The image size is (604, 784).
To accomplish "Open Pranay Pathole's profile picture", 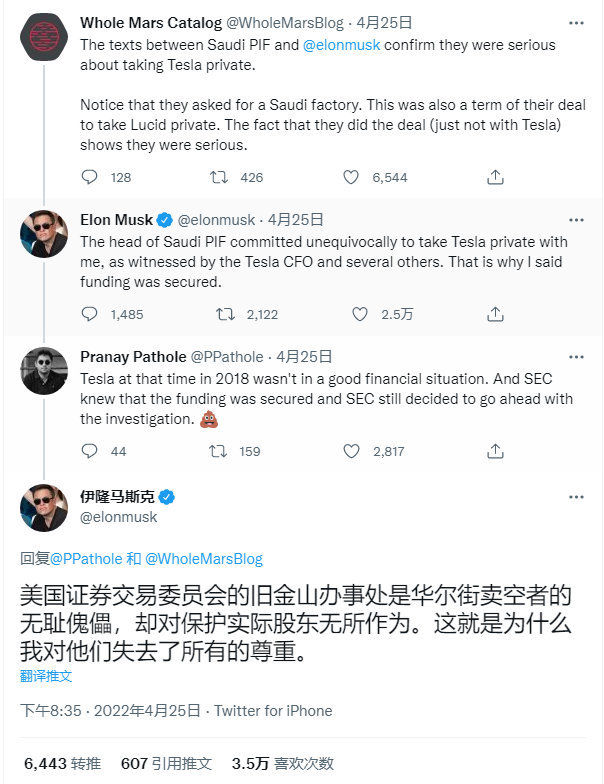I will point(44,371).
